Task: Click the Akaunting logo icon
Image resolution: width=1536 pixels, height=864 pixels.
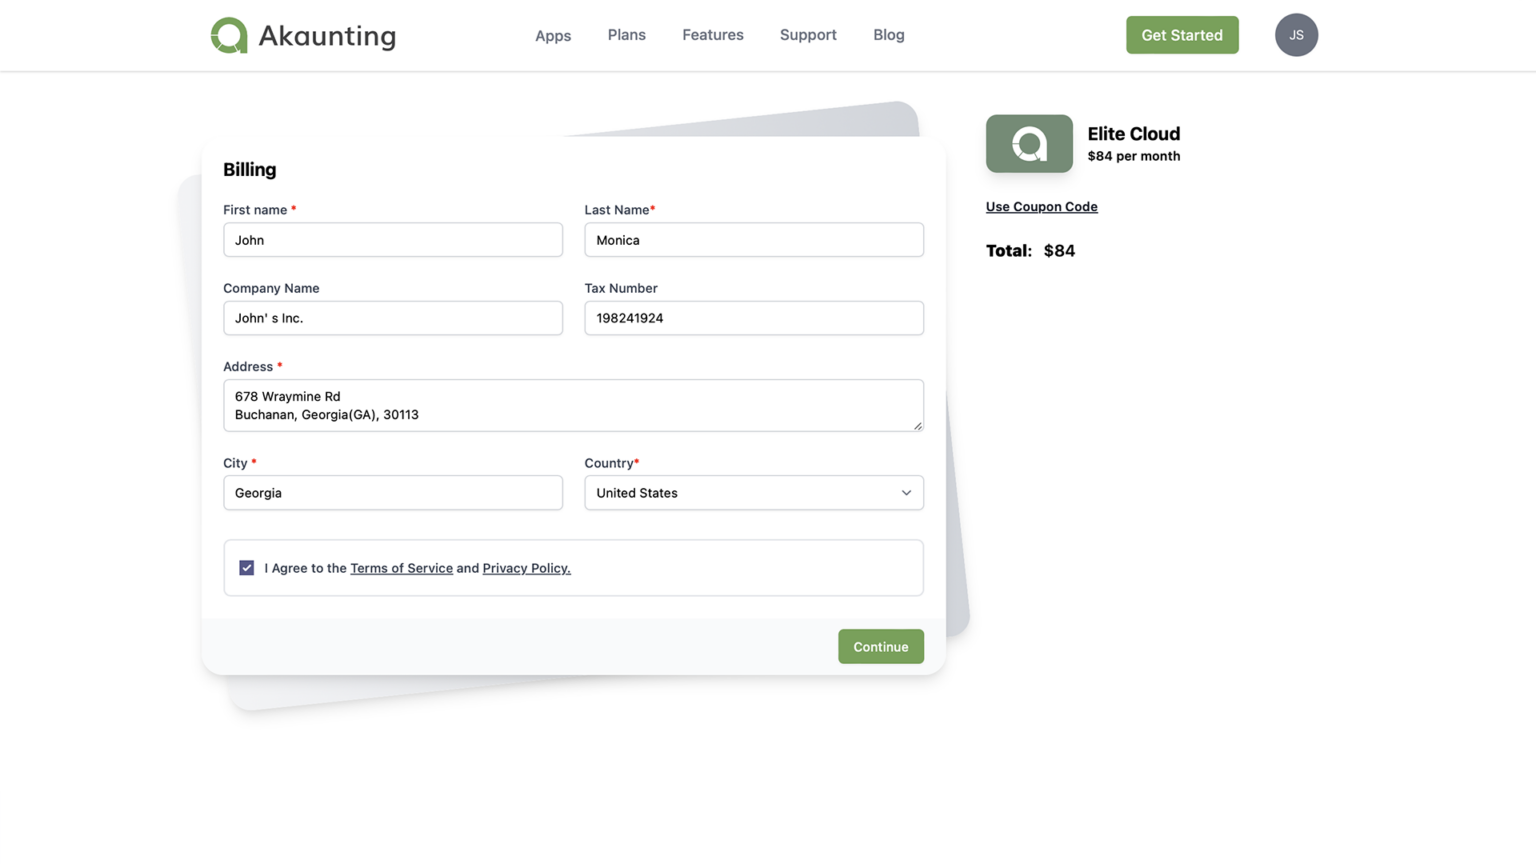Action: pyautogui.click(x=229, y=35)
